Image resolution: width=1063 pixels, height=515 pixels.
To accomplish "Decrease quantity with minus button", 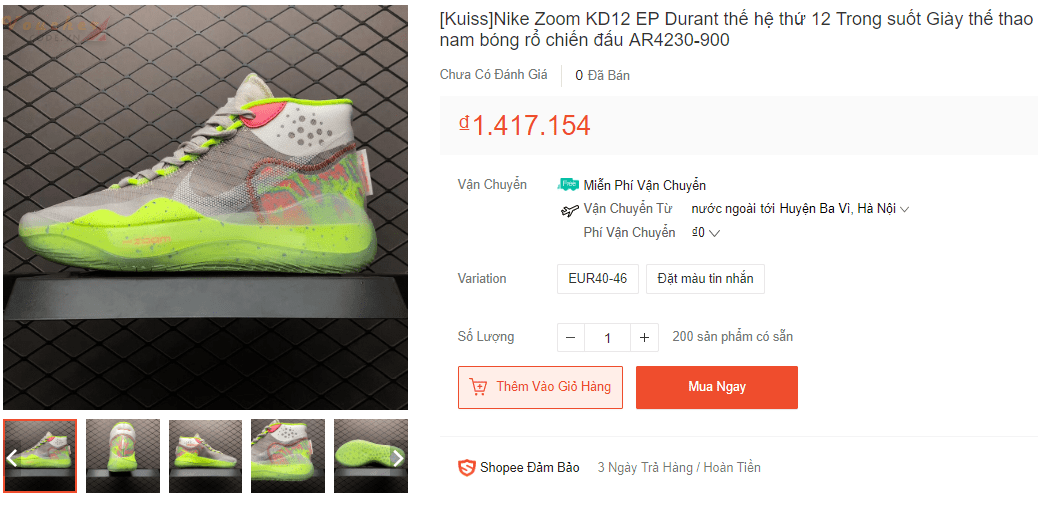I will (571, 337).
